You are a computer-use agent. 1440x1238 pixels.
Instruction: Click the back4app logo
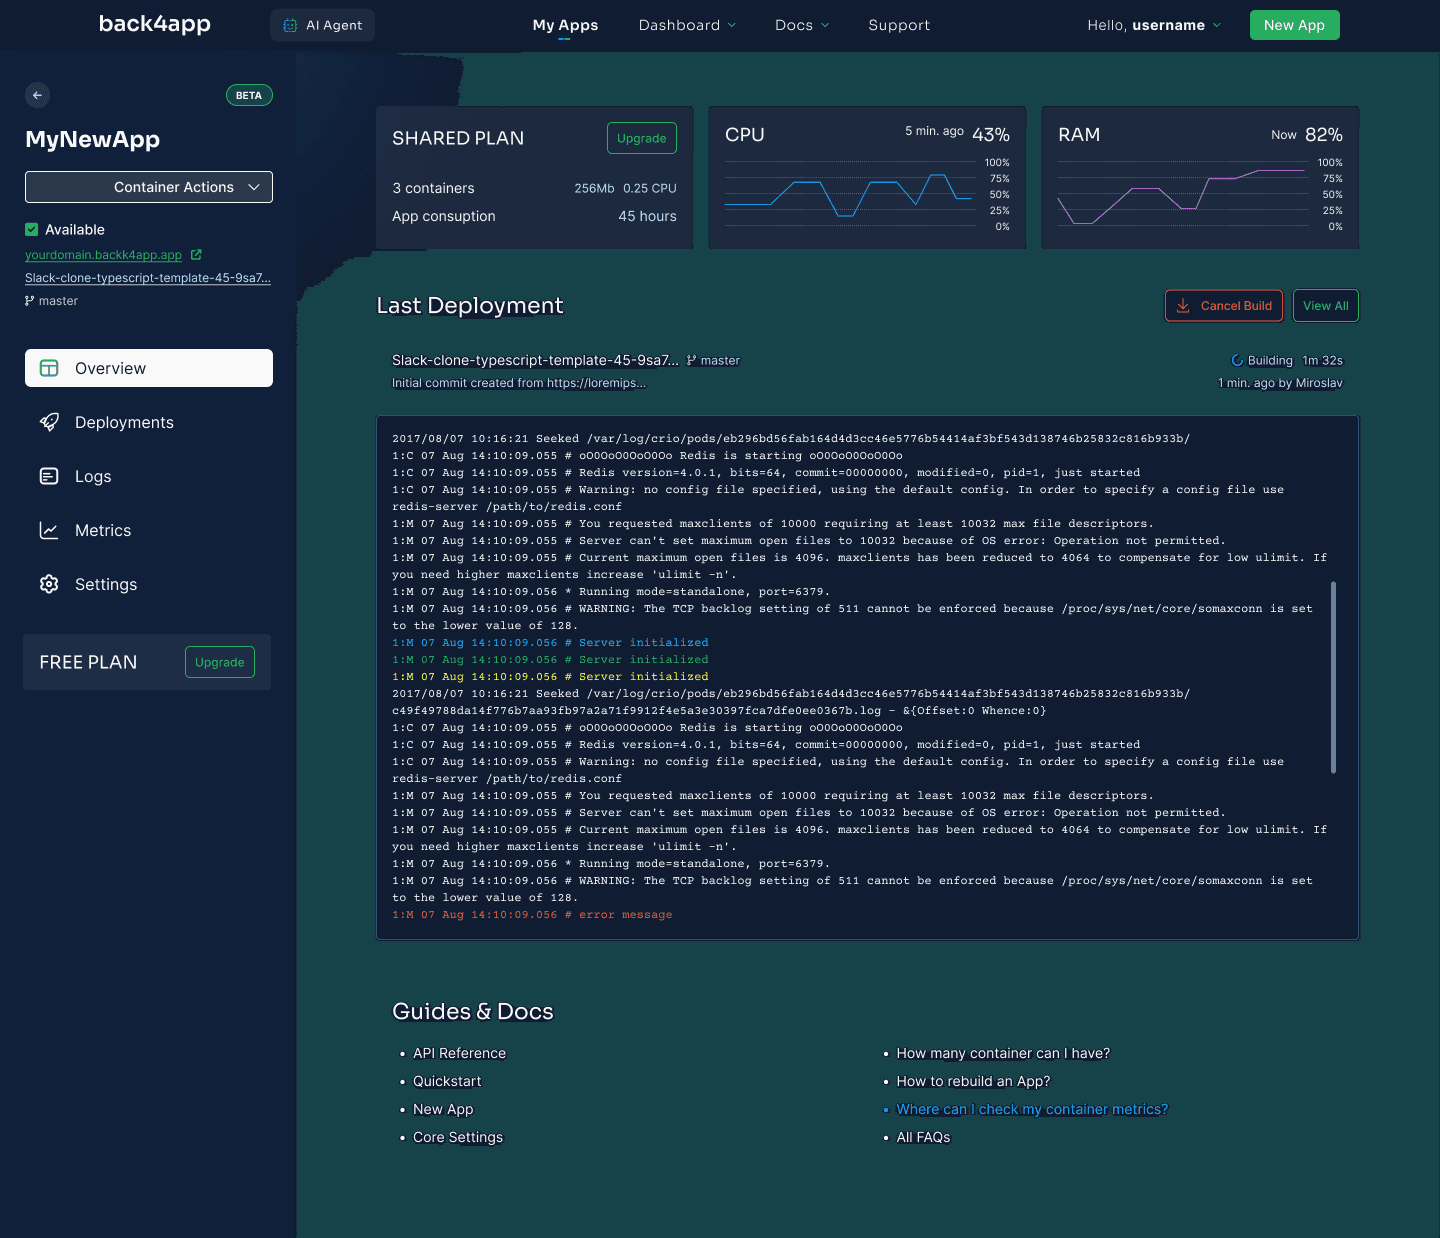[155, 24]
